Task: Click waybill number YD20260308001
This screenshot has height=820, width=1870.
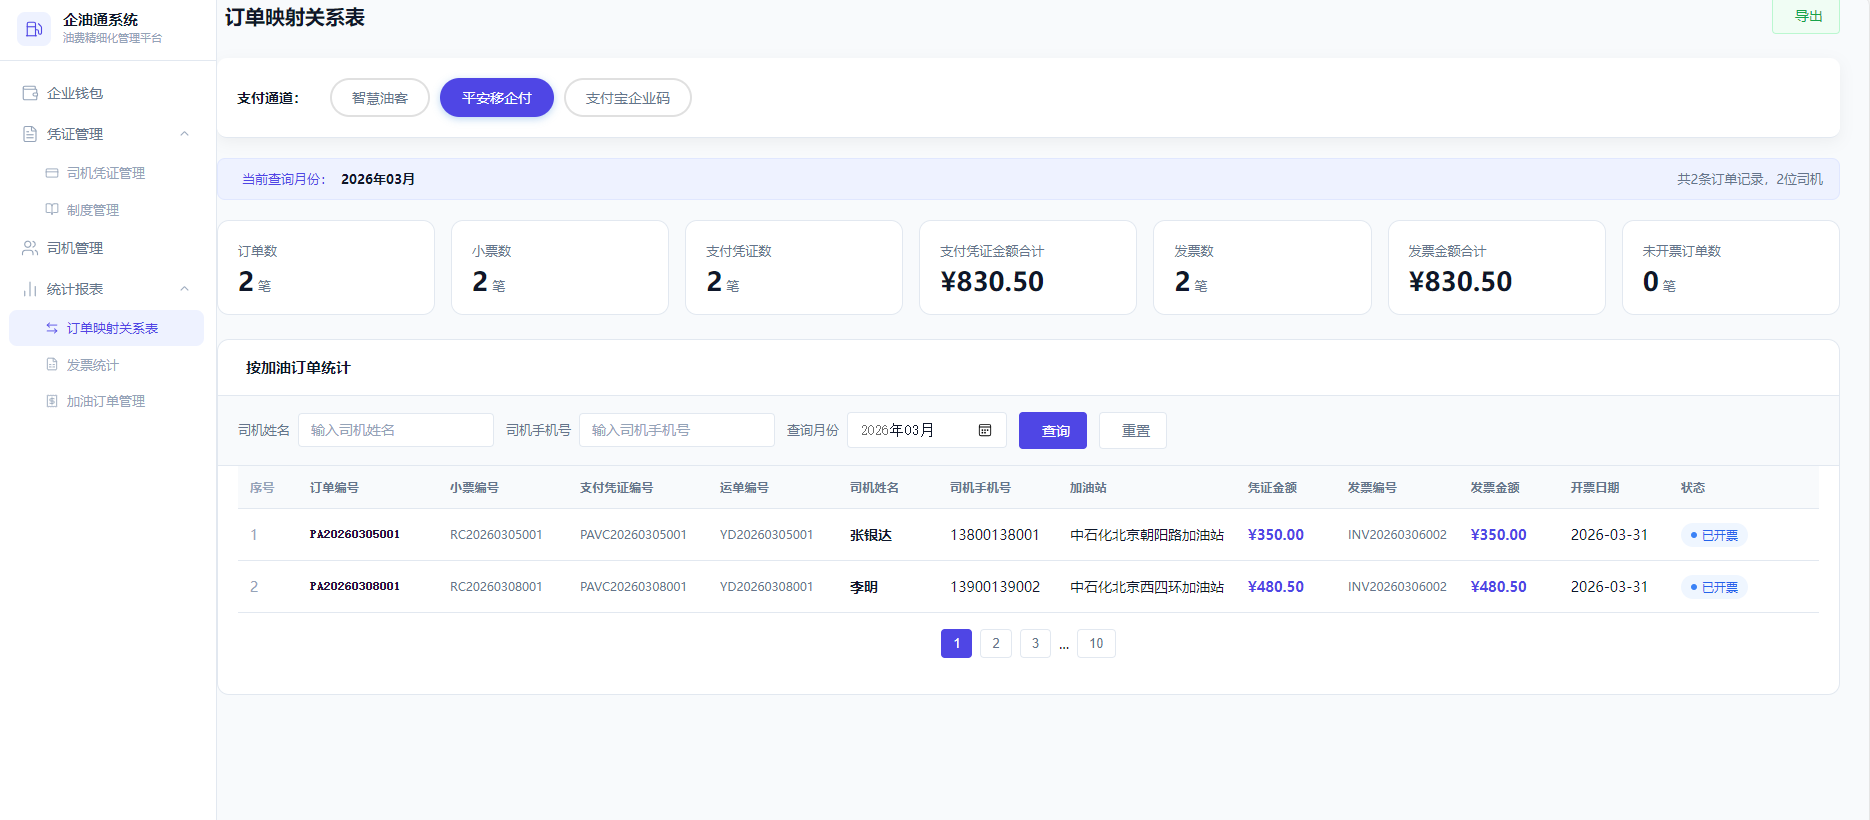Action: (x=766, y=587)
